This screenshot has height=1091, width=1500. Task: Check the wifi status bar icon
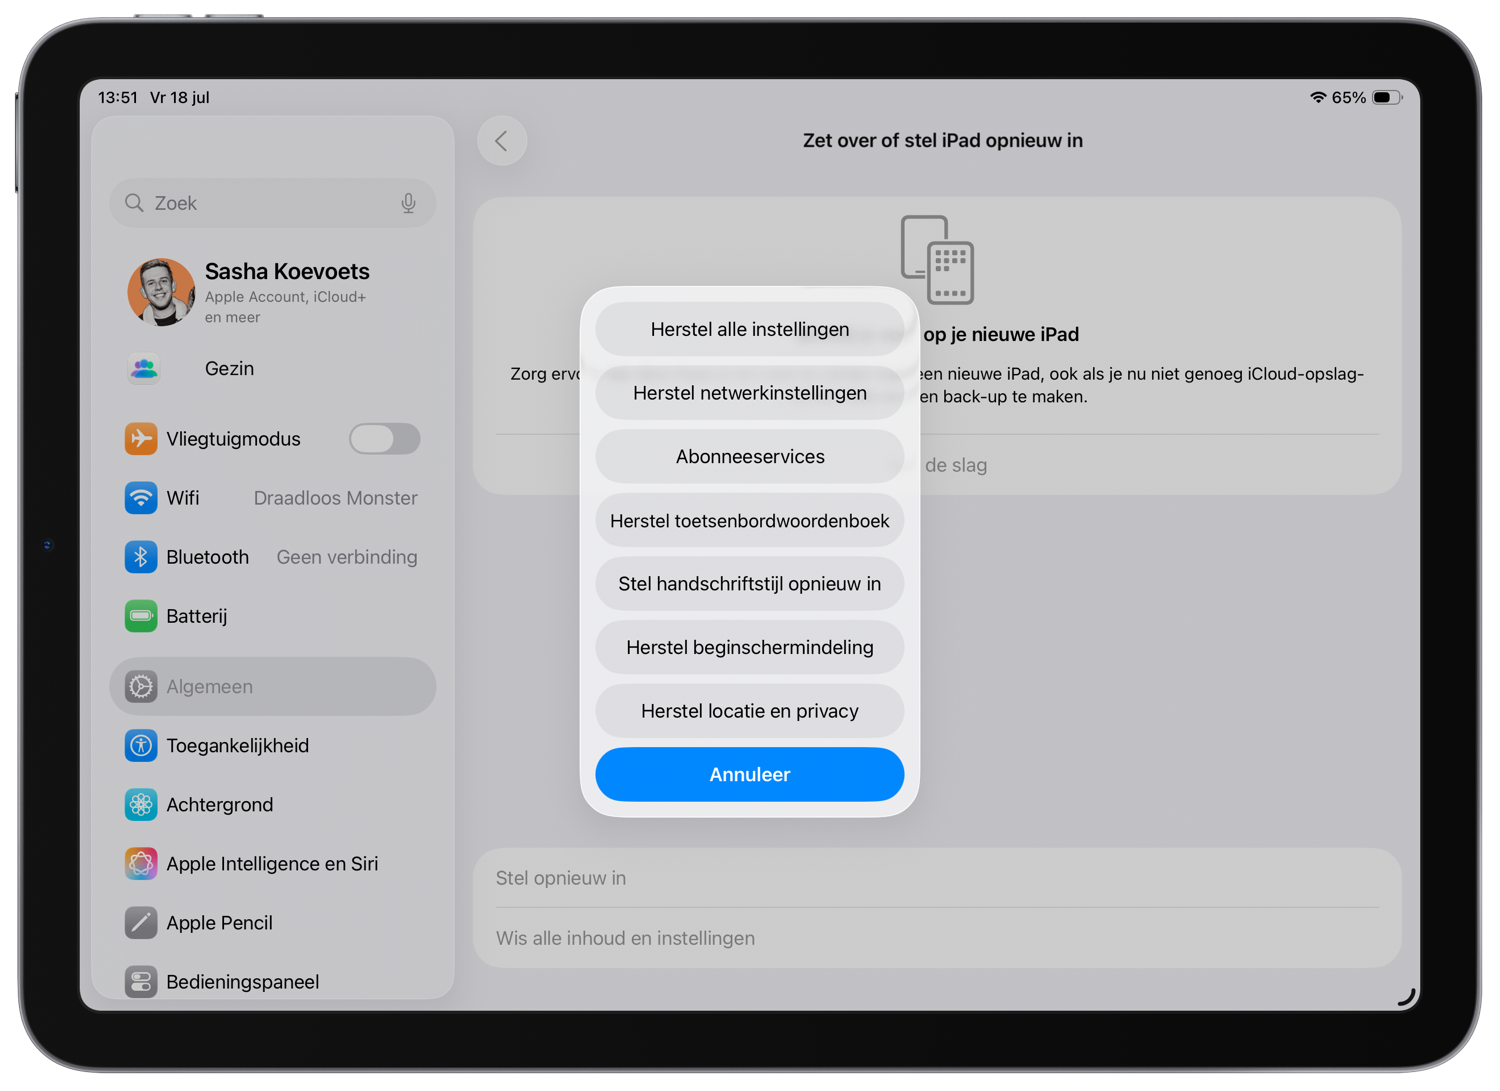(x=1318, y=97)
